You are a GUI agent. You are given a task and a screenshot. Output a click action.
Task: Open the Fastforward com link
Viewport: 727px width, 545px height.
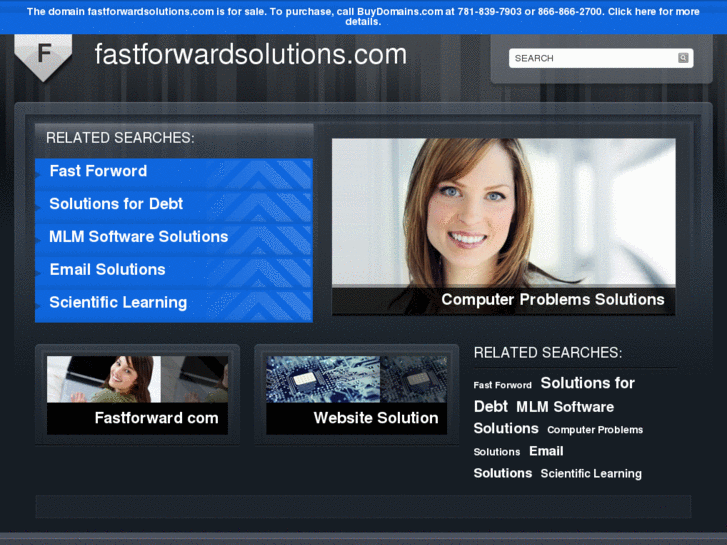click(156, 418)
